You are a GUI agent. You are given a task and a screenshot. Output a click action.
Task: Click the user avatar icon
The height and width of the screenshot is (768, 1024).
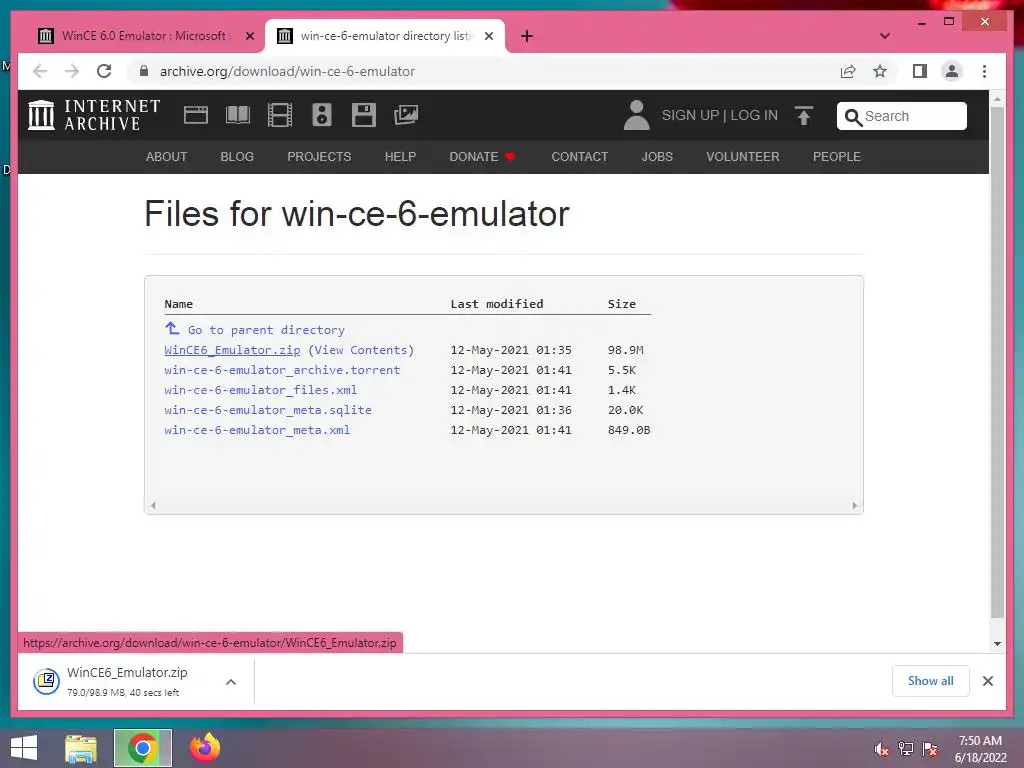(x=636, y=116)
